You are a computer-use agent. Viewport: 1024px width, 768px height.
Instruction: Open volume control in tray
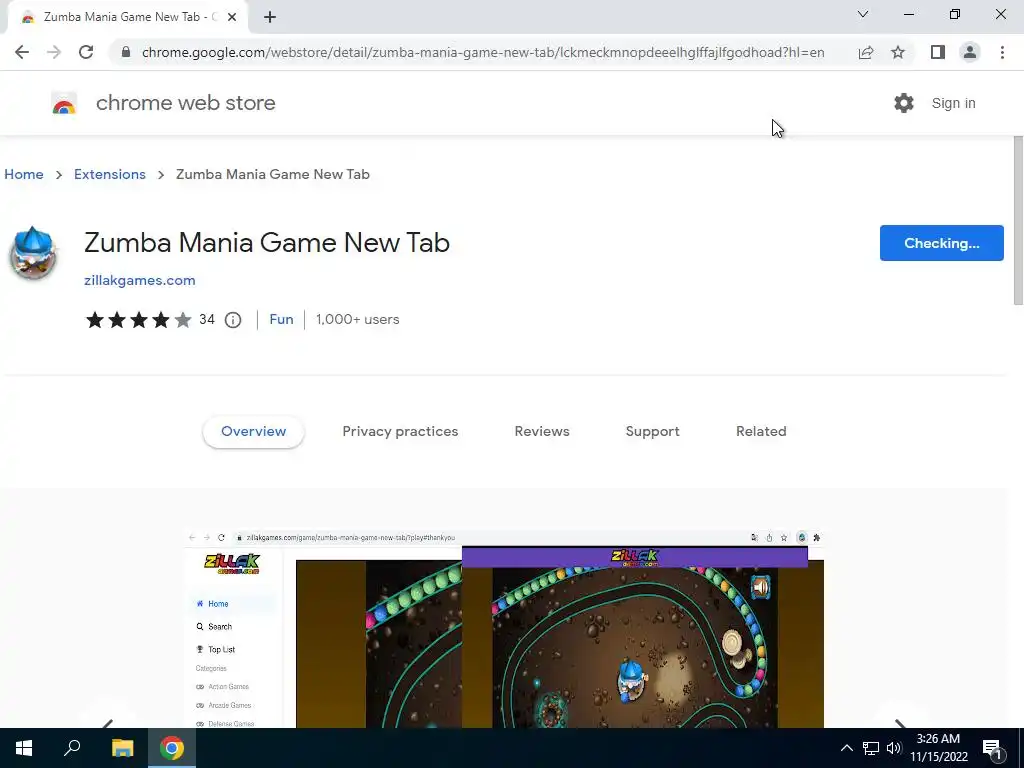click(893, 748)
